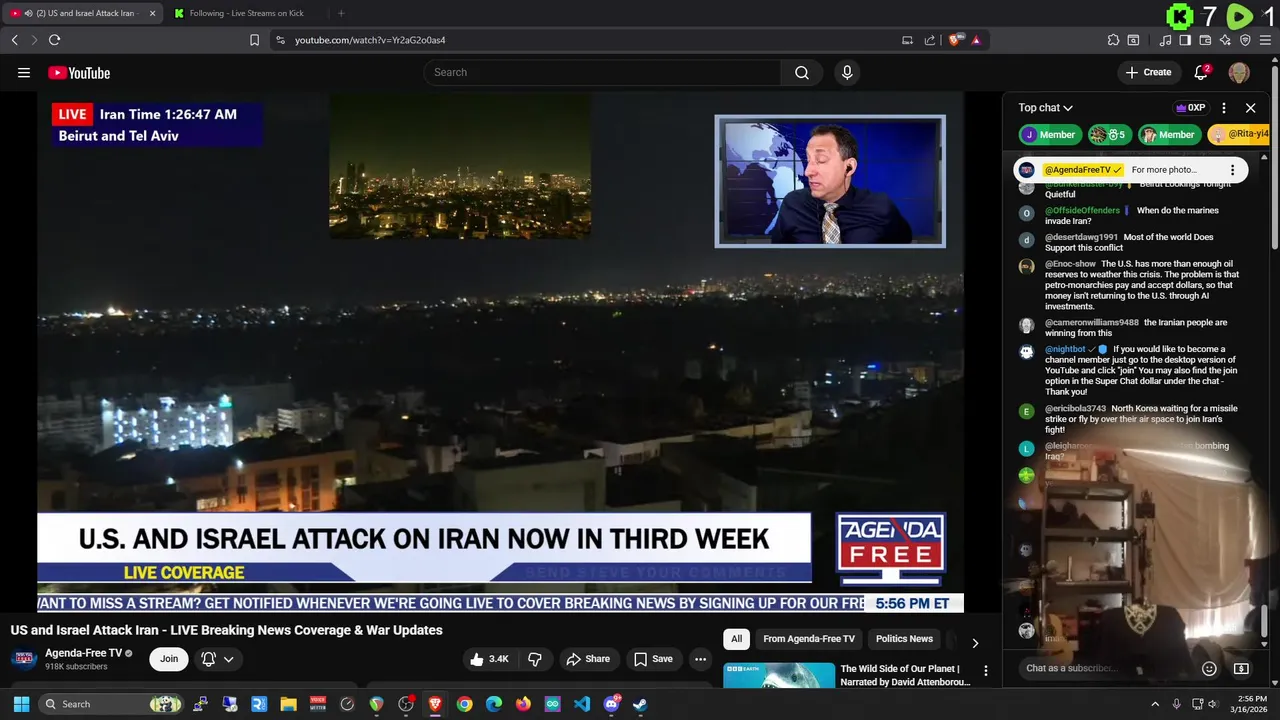Open Brave Shields lion icon

pos(956,40)
